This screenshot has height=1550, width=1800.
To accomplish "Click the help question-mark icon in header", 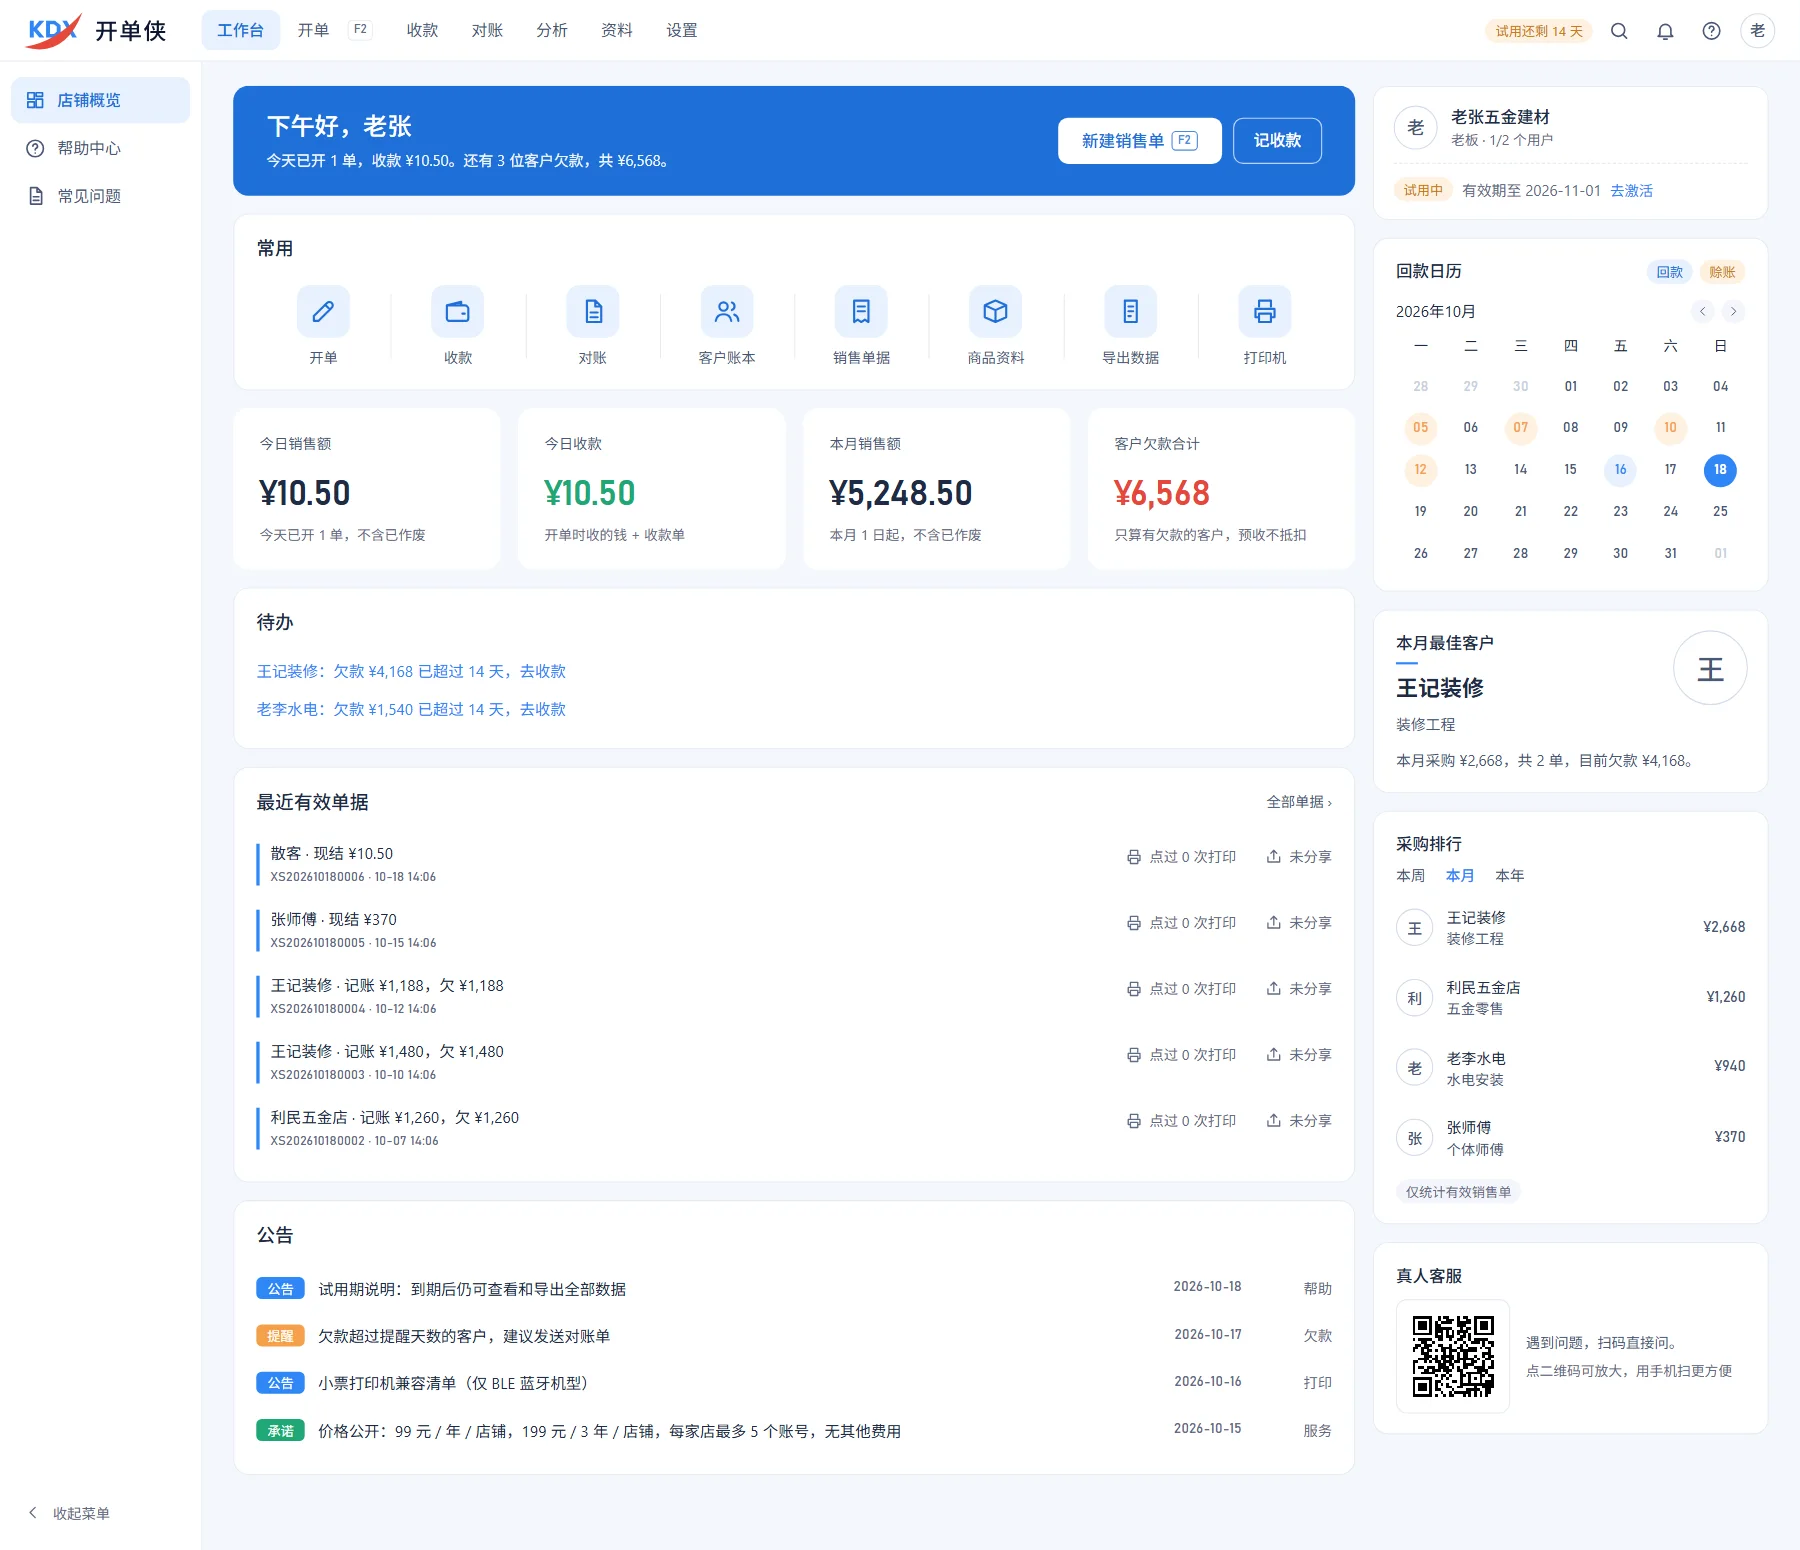I will 1712,31.
